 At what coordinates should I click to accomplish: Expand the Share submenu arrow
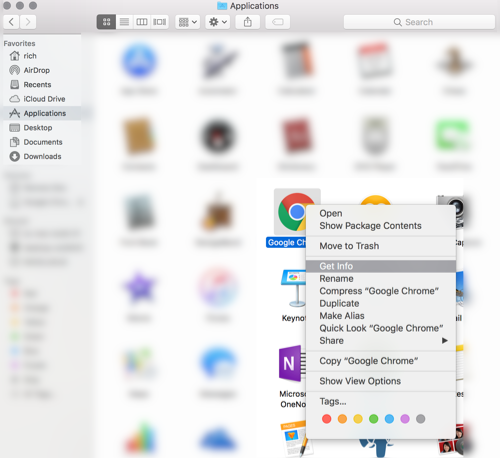pyautogui.click(x=445, y=341)
